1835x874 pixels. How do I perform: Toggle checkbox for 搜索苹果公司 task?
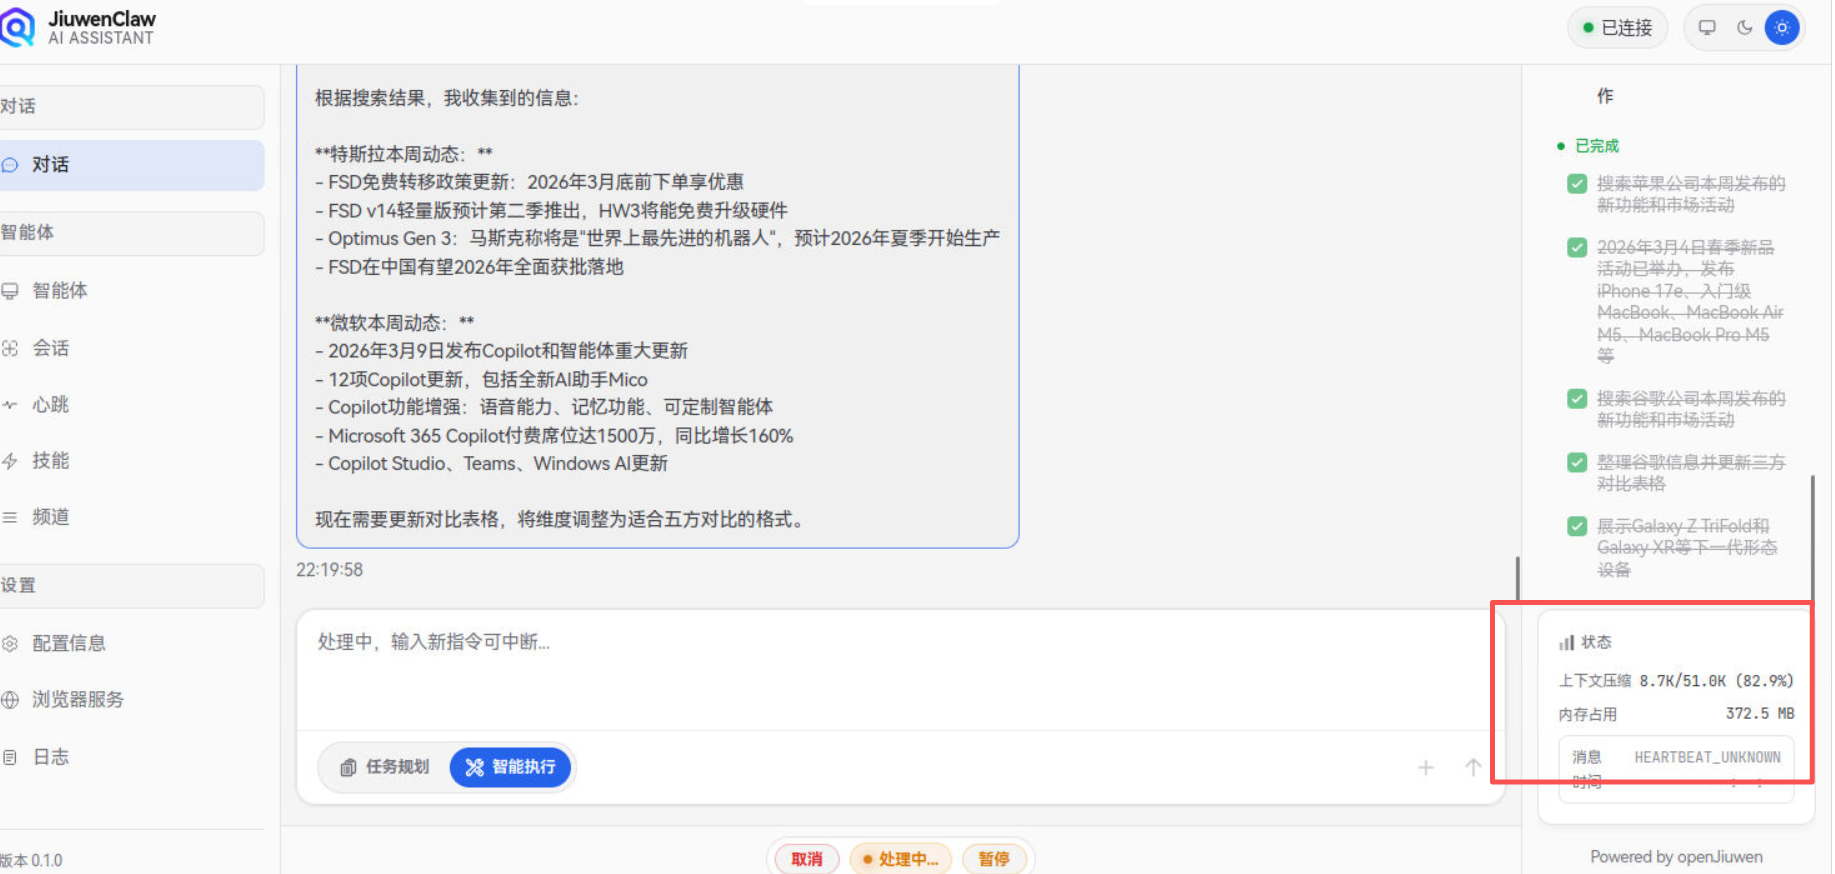pyautogui.click(x=1577, y=184)
